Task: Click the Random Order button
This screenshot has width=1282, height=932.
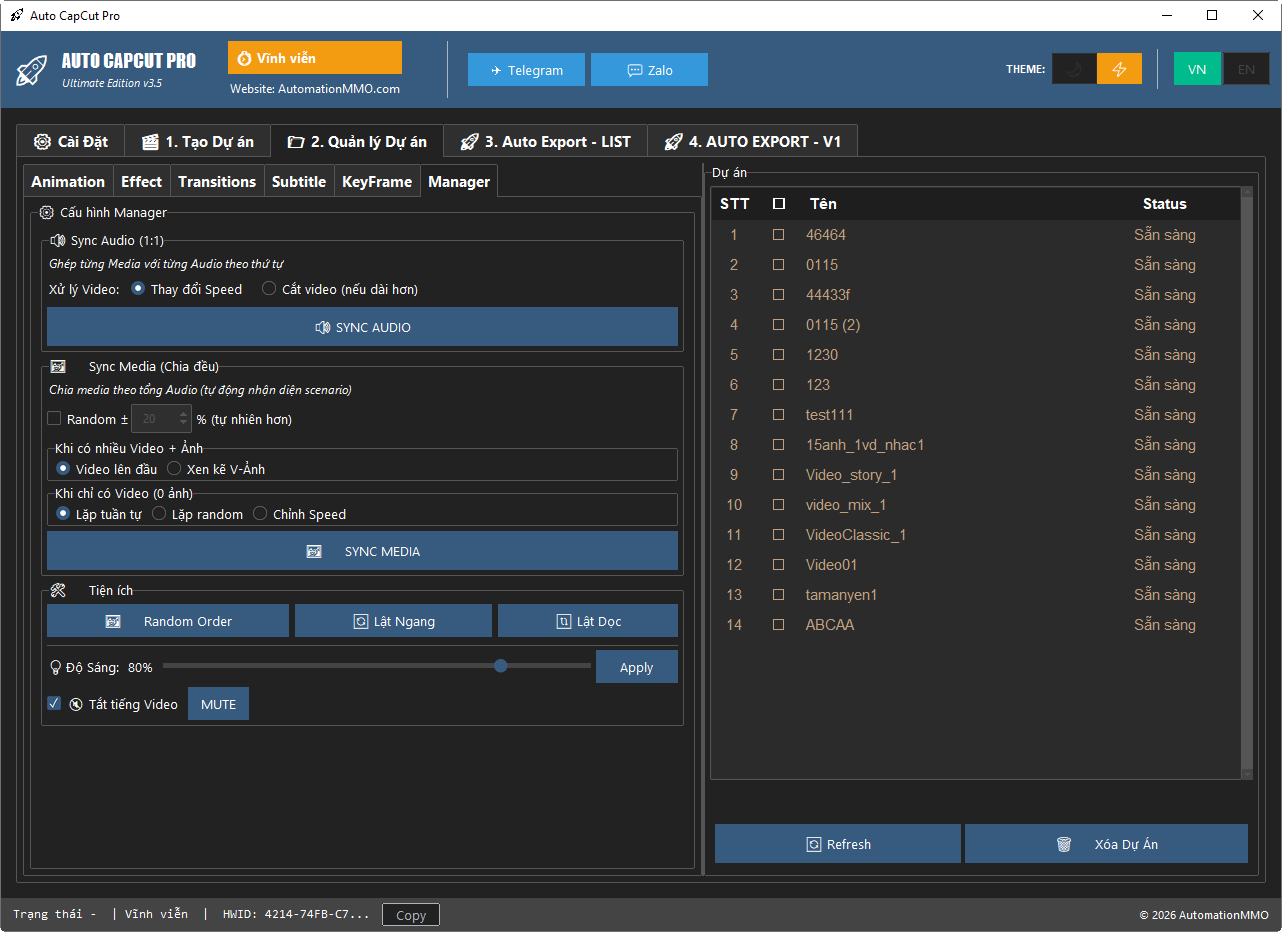Action: (x=168, y=621)
